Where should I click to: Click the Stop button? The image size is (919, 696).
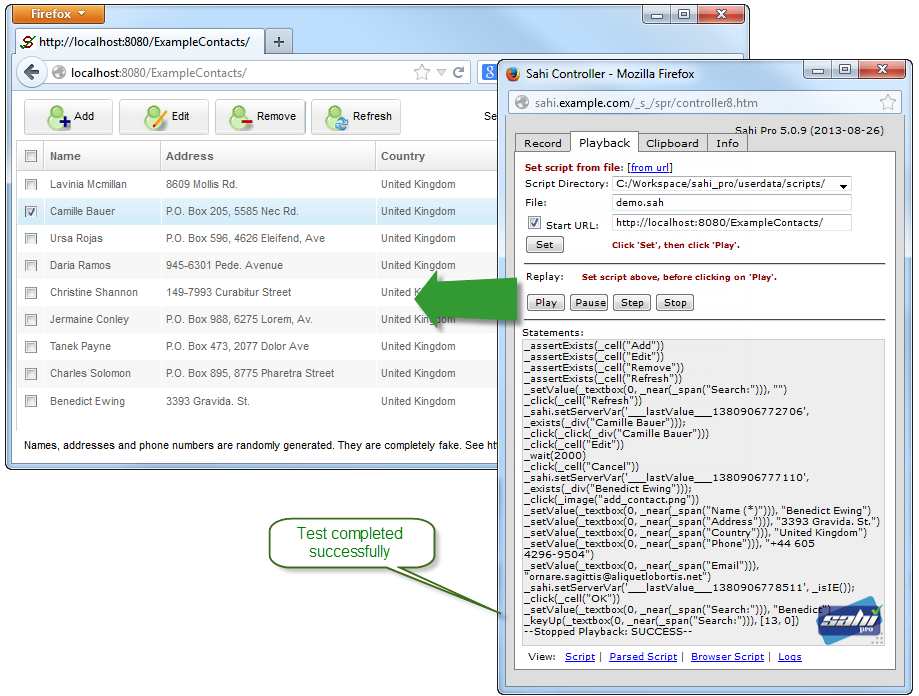675,302
